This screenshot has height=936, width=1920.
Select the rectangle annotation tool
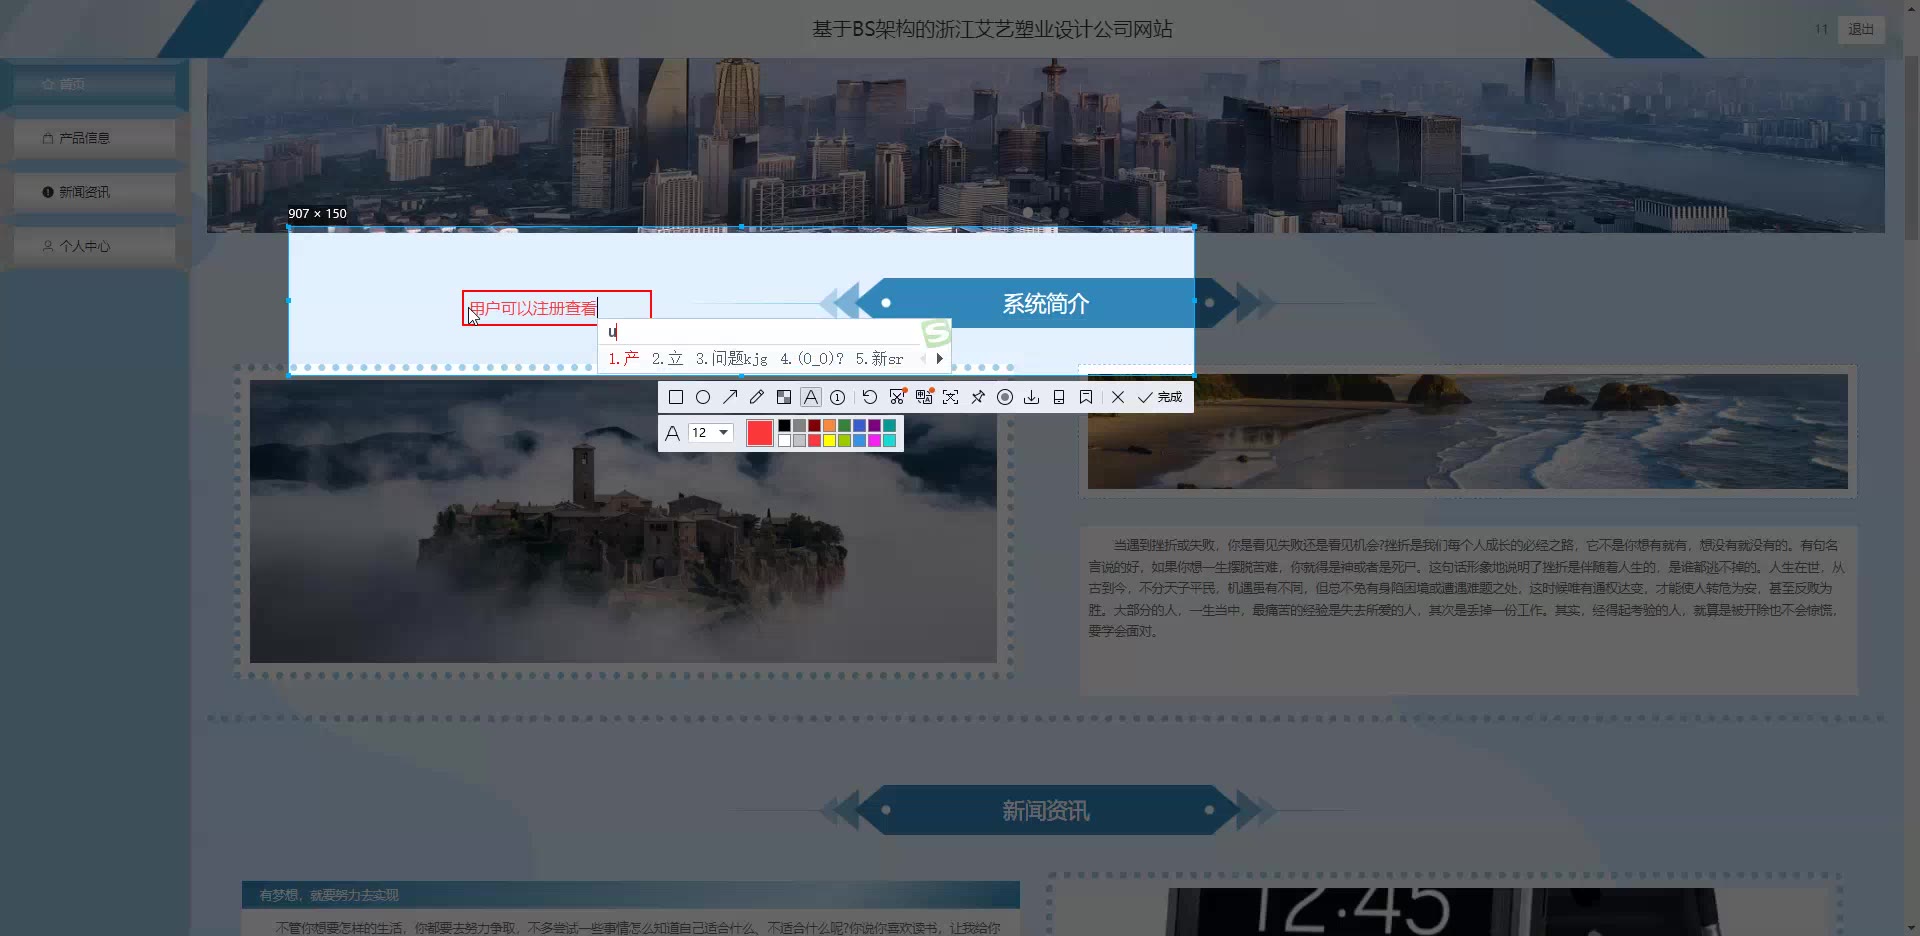(676, 397)
